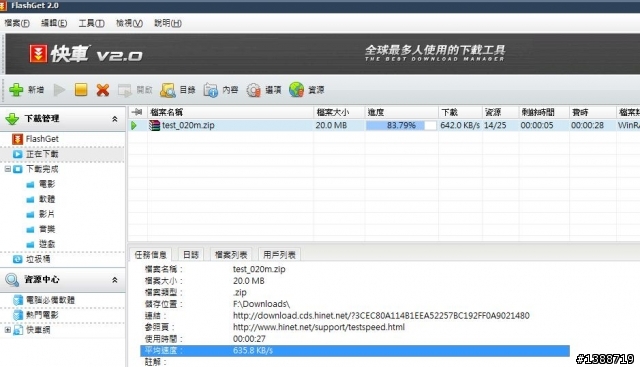Switch to the 日誌 log tab

click(191, 255)
